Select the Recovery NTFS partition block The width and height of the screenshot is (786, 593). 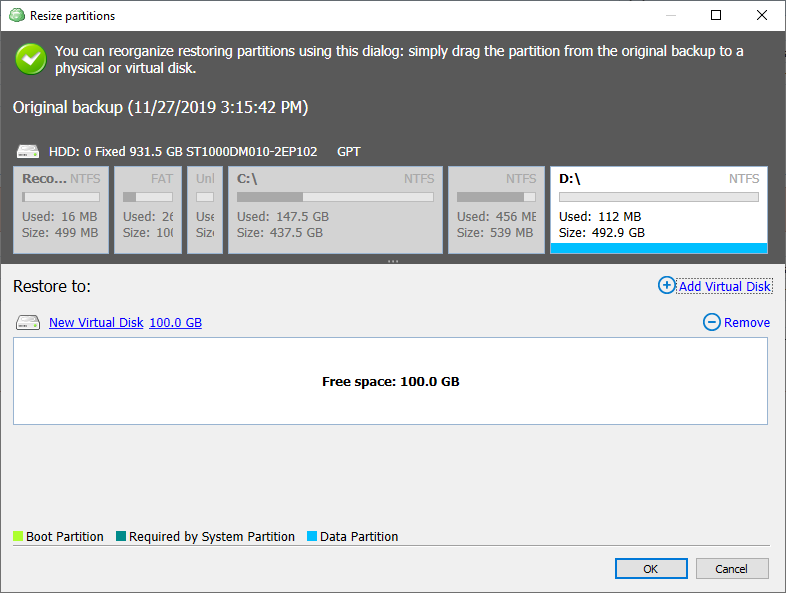(61, 210)
